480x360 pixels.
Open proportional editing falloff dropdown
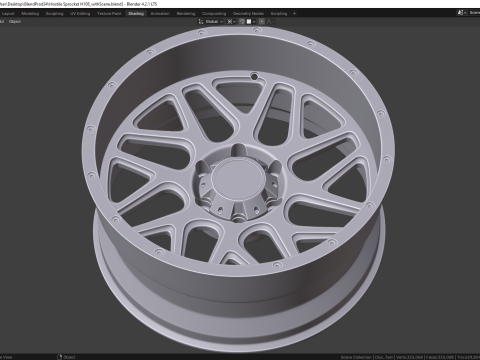(x=270, y=22)
